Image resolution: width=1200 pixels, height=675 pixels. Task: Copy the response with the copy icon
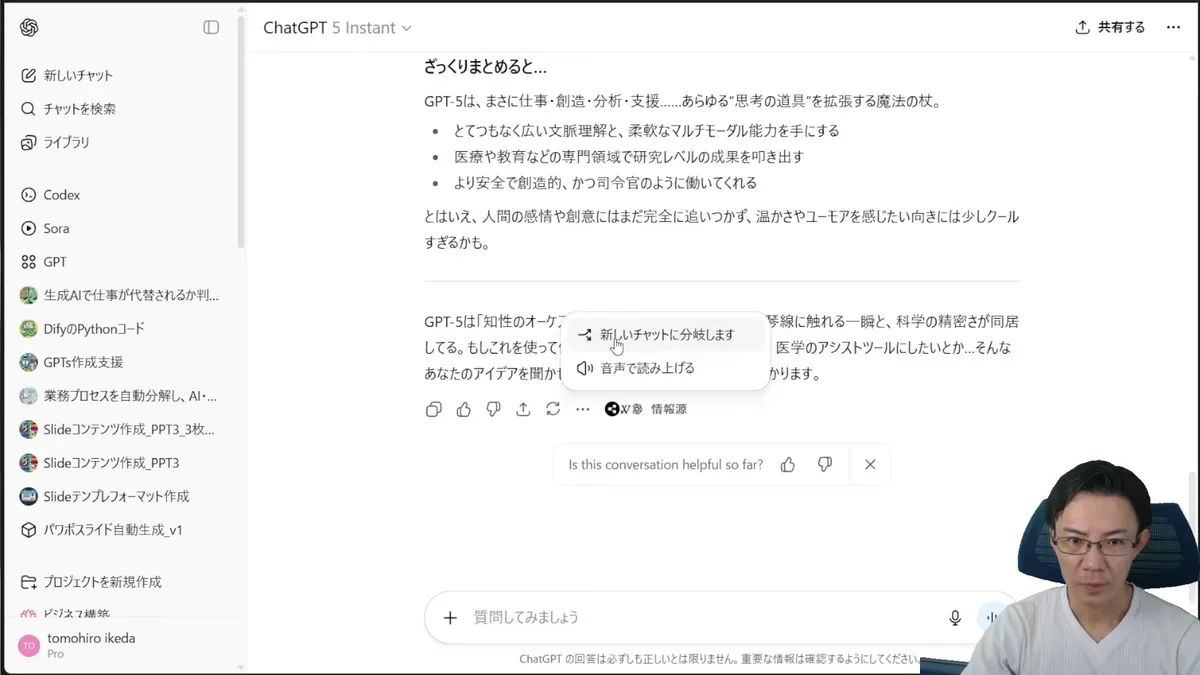pos(434,409)
